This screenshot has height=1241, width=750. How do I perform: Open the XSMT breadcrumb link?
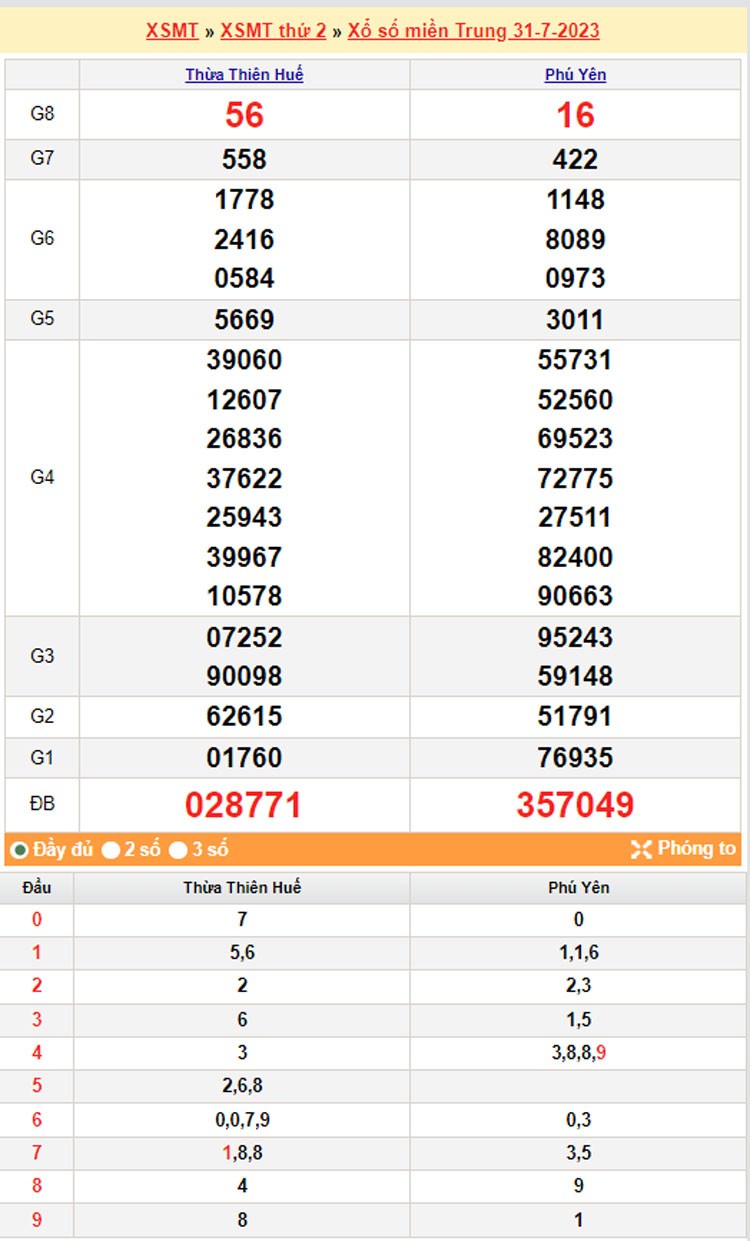[172, 30]
